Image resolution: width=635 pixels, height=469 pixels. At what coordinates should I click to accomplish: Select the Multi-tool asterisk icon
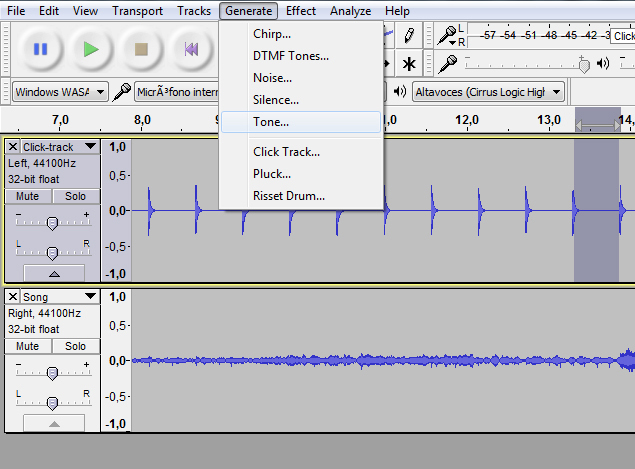pyautogui.click(x=409, y=64)
